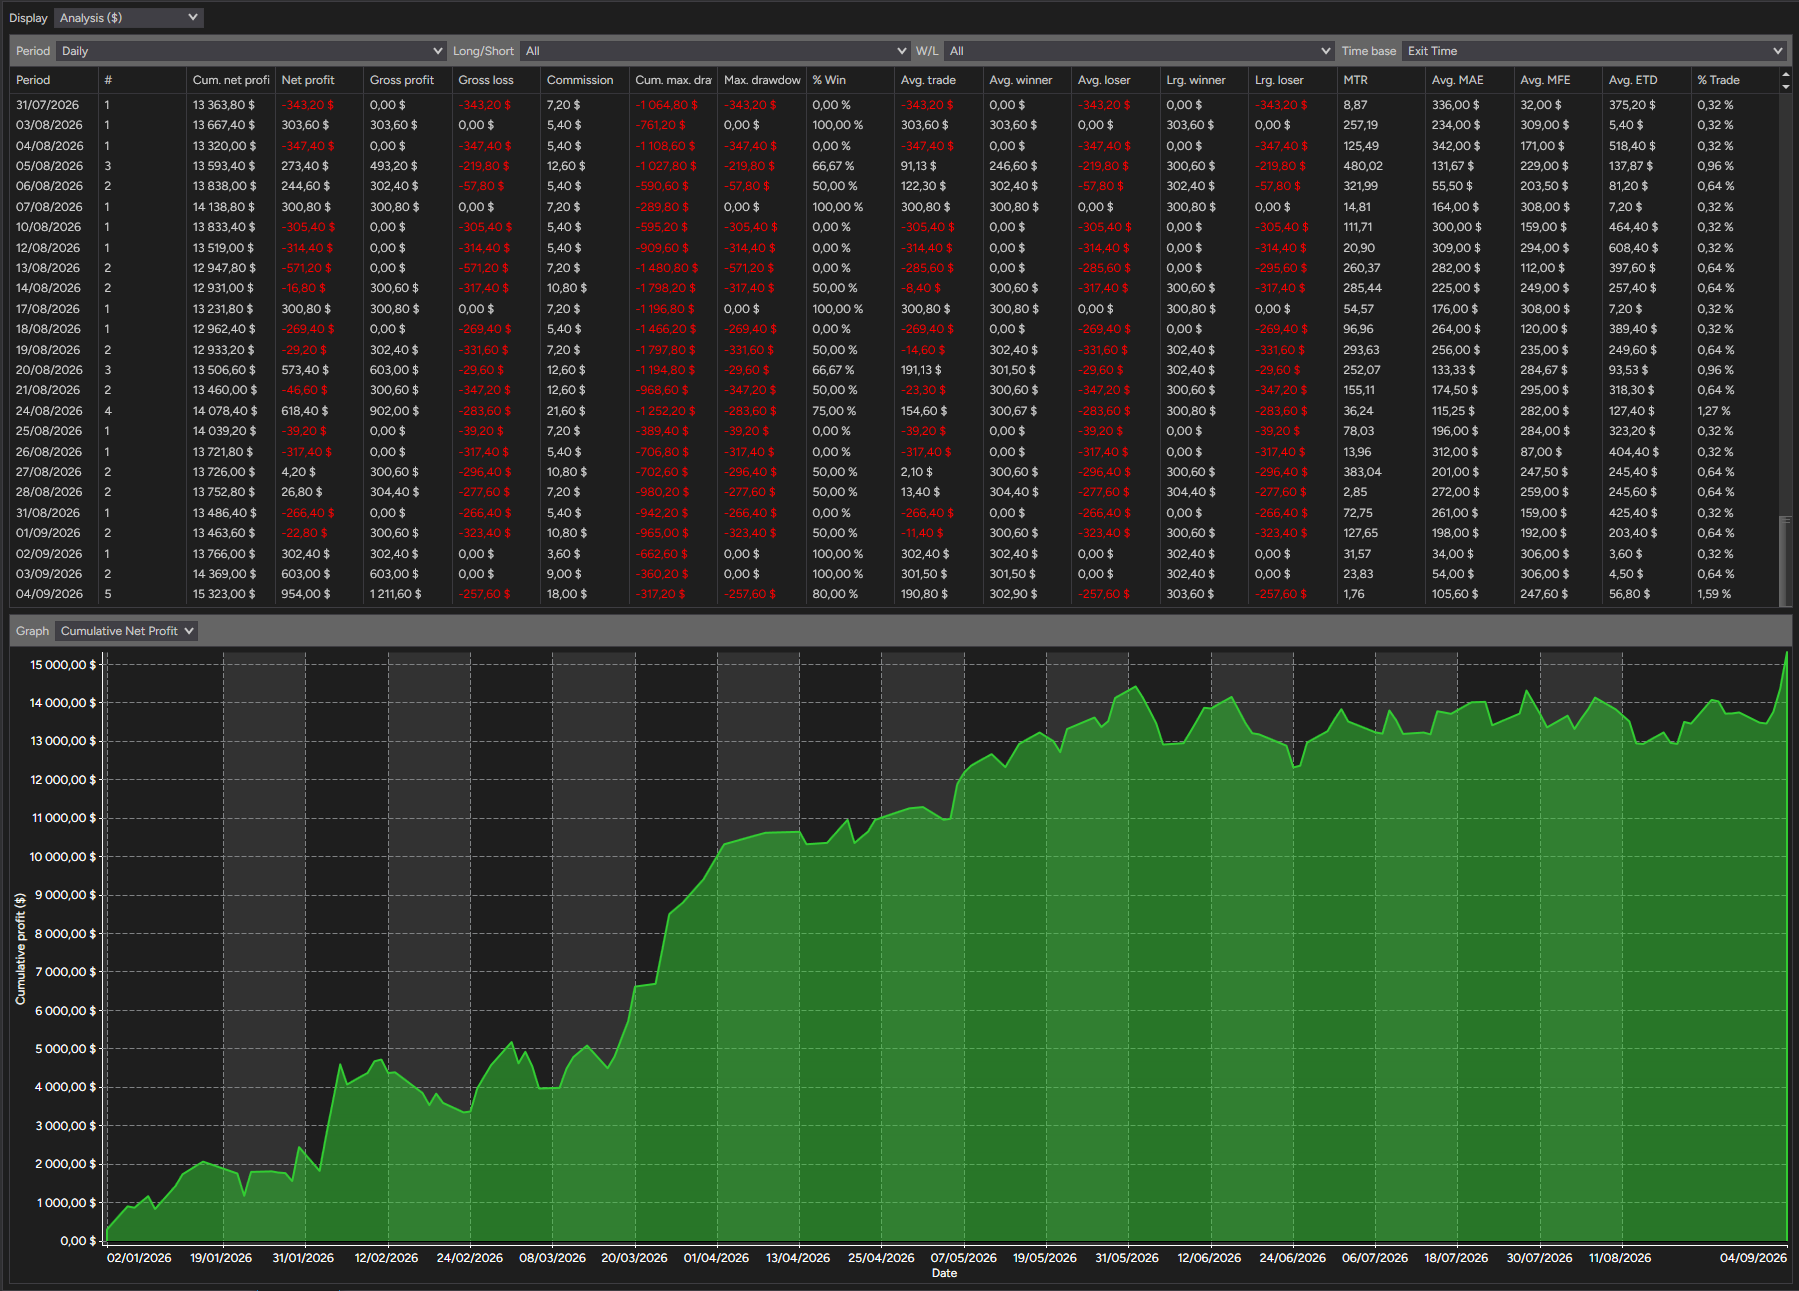Open the W/L filter dropdown
Viewport: 1799px width, 1291px height.
[x=1139, y=51]
